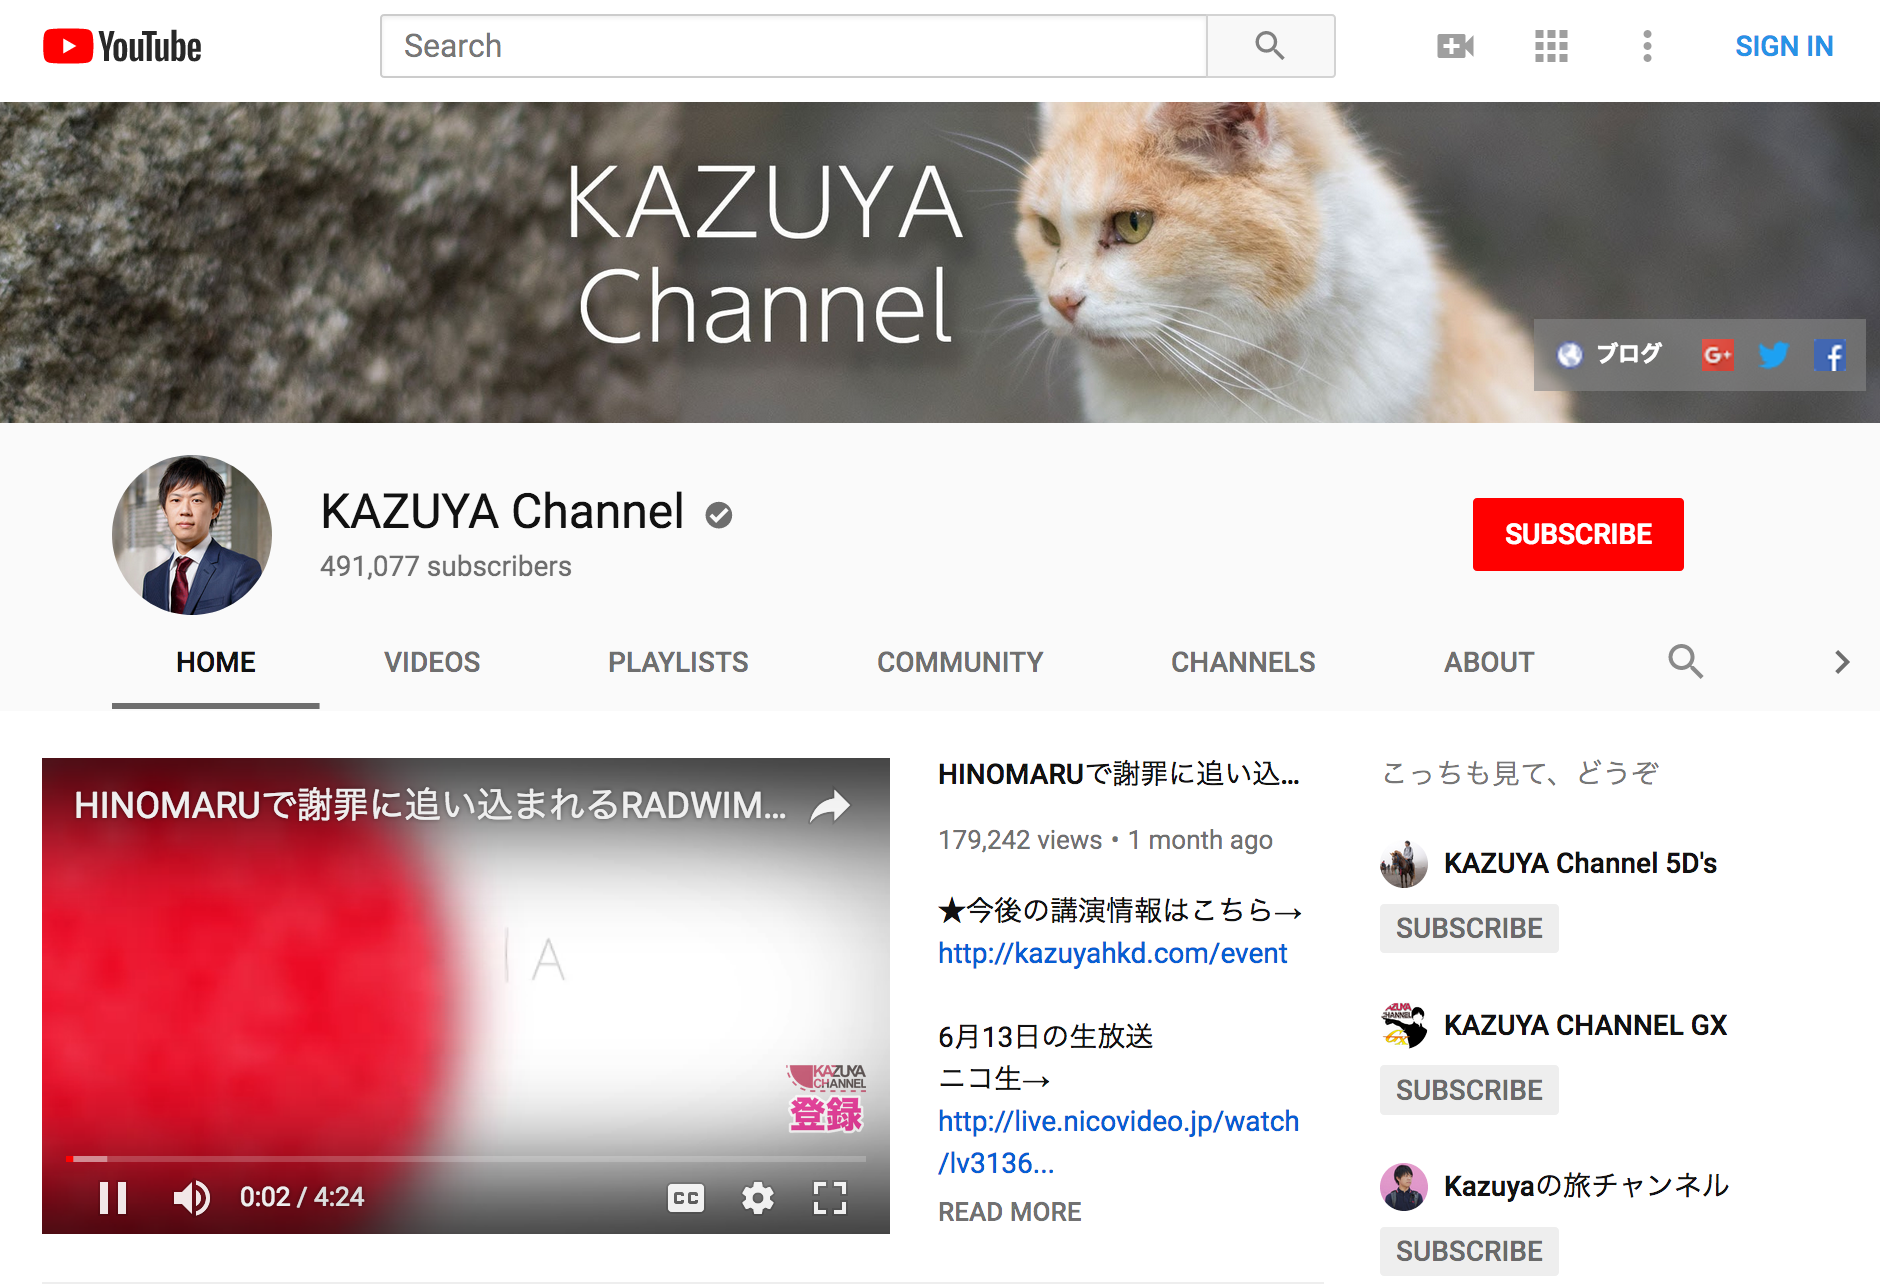Open the KAZUYA Channel 5D's channel name
The height and width of the screenshot is (1288, 1880).
pos(1580,863)
